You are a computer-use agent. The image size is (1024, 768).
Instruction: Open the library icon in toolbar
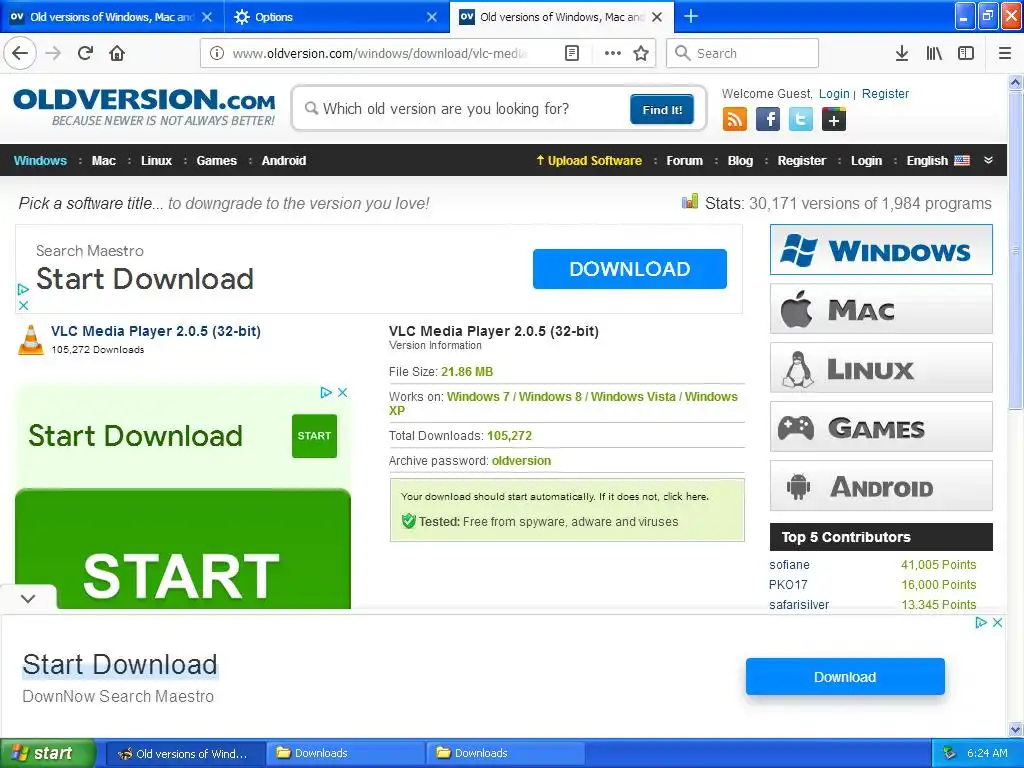pyautogui.click(x=934, y=53)
